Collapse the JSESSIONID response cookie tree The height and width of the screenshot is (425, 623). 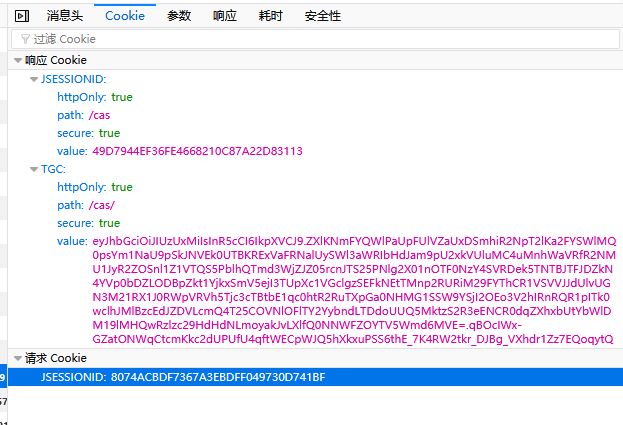34,79
